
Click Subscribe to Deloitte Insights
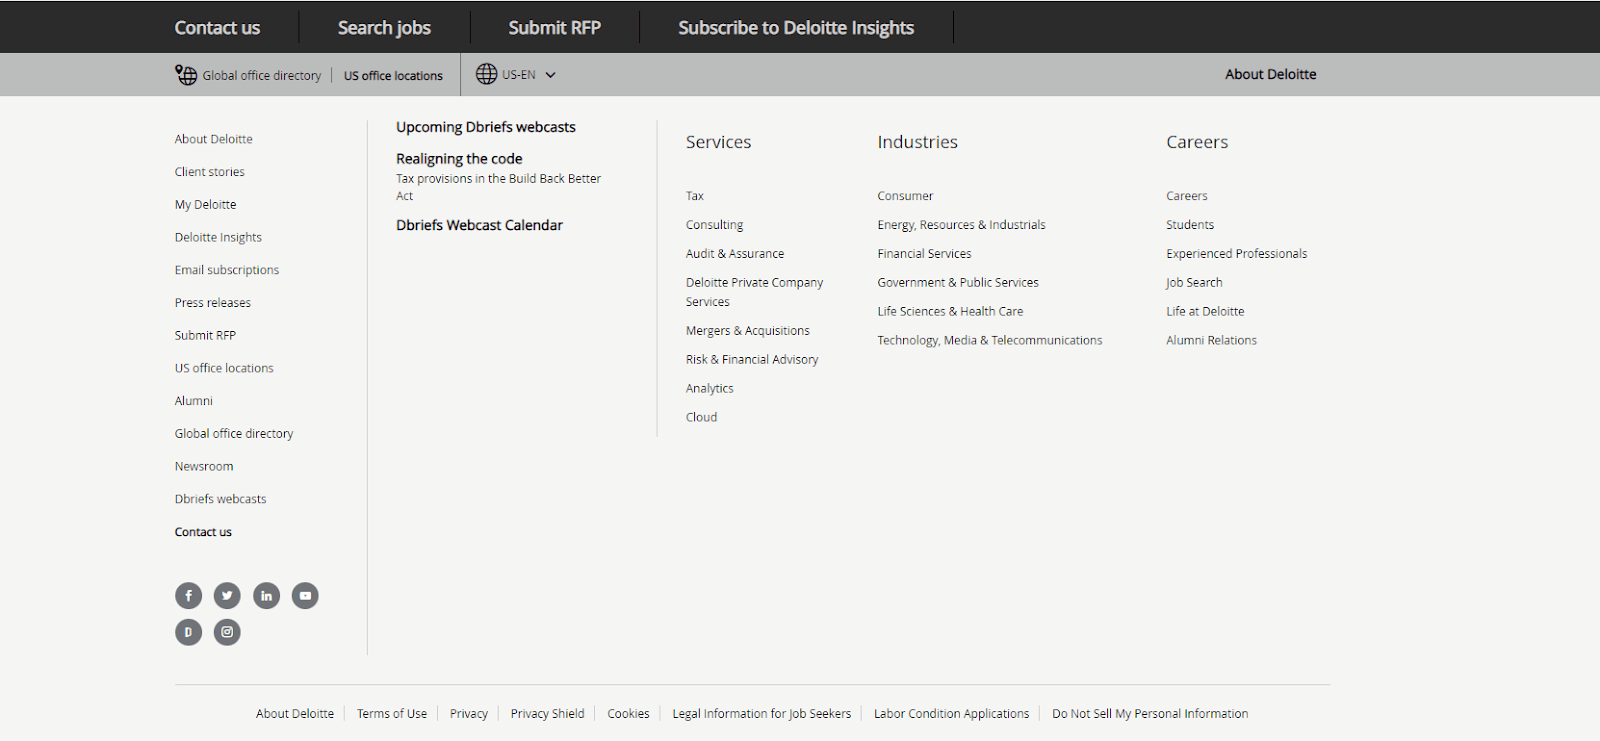(796, 28)
